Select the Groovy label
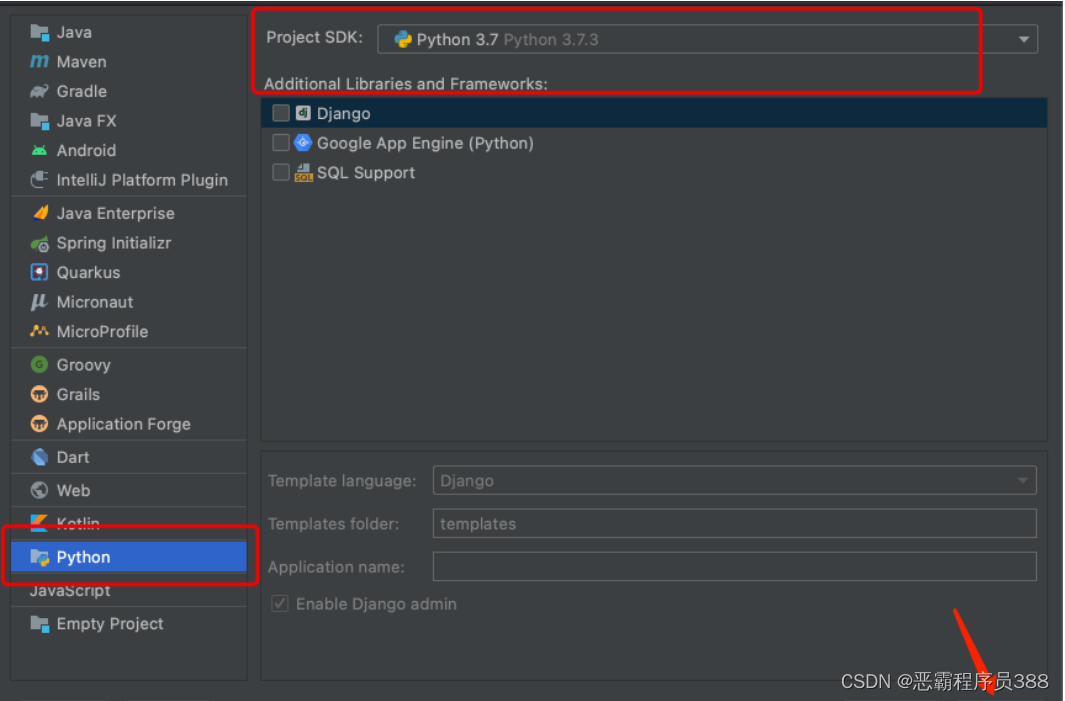This screenshot has height=701, width=1065. 84,365
